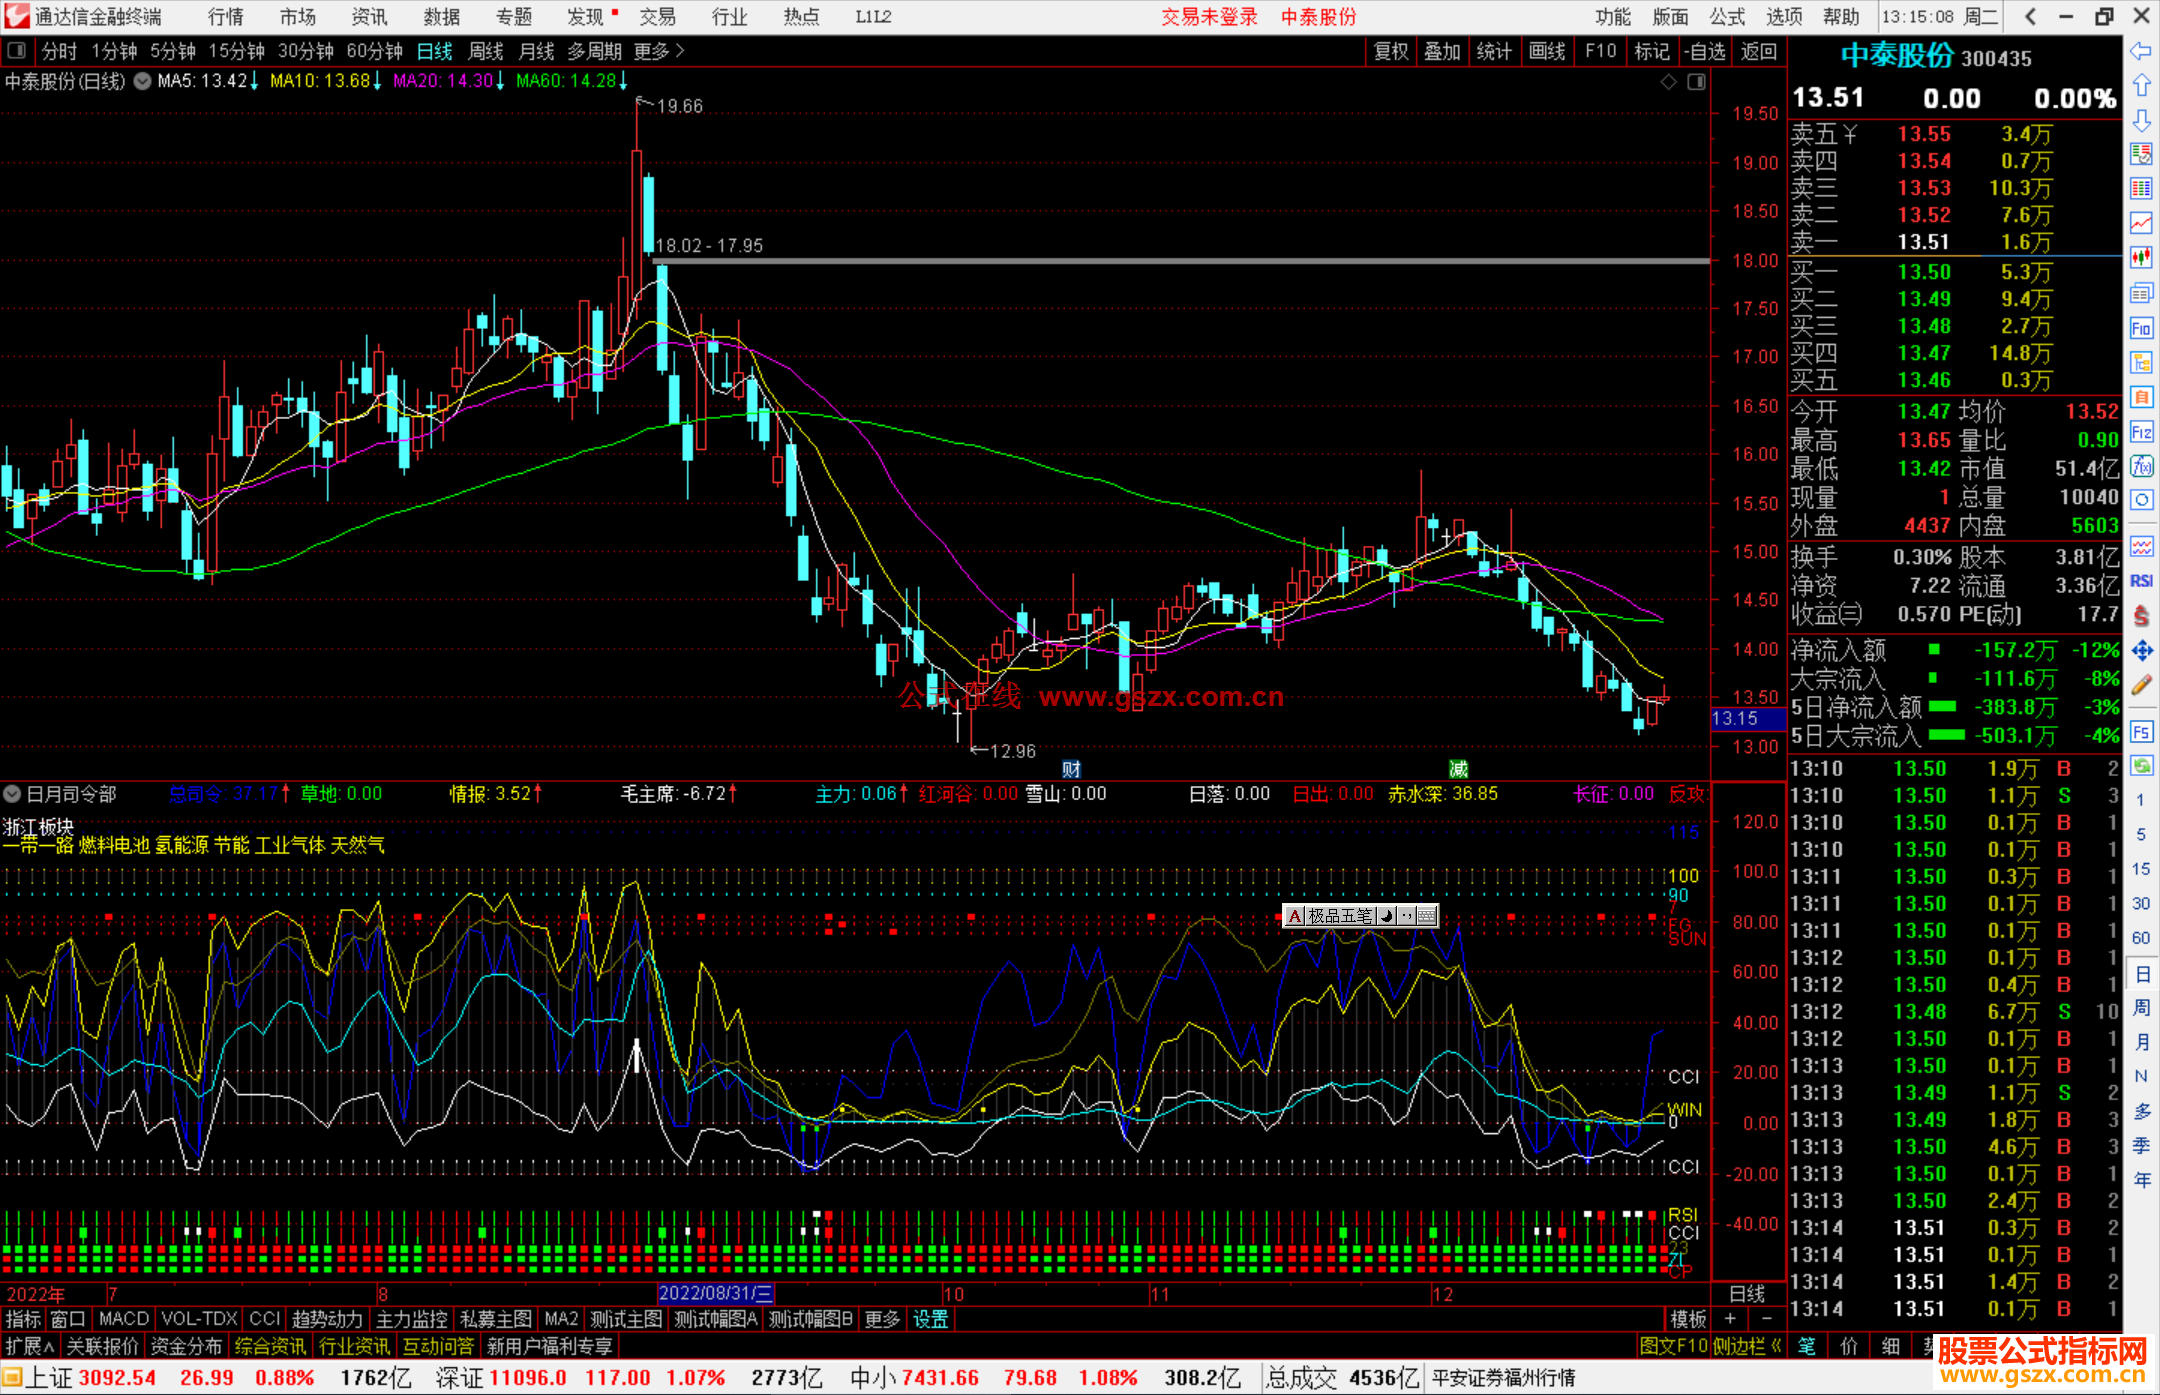Click the small panel icon left of 分时
This screenshot has width=2160, height=1395.
[x=16, y=50]
